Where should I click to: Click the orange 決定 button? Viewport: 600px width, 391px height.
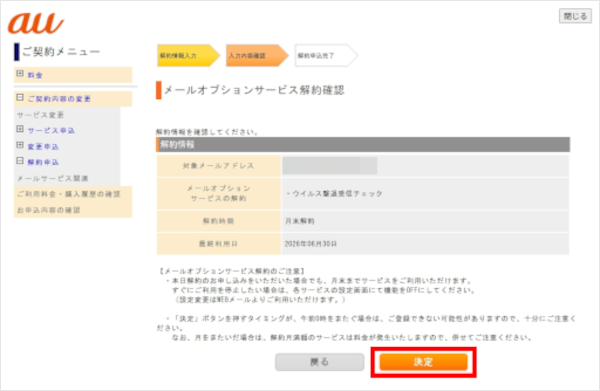(423, 362)
